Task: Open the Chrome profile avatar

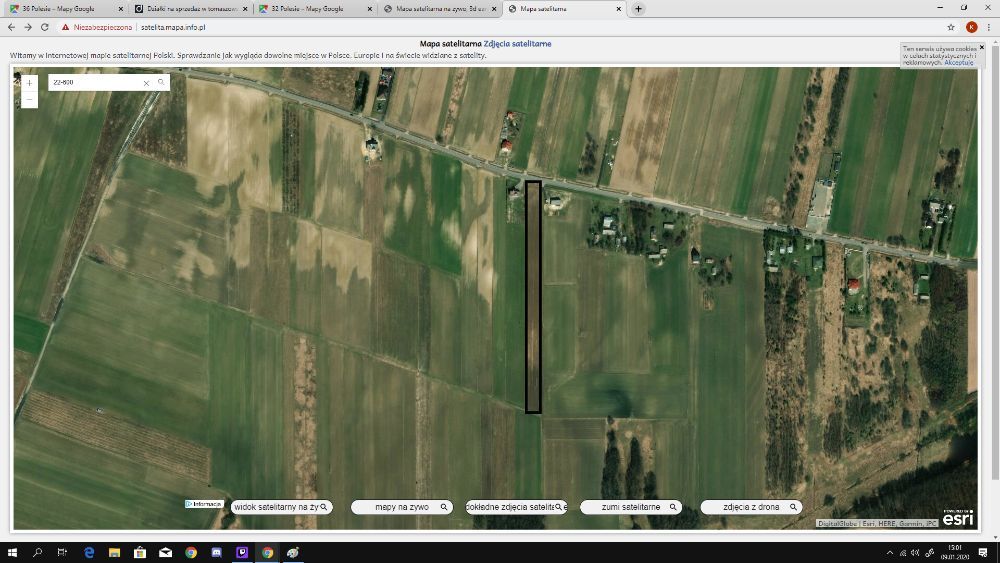Action: pos(971,27)
